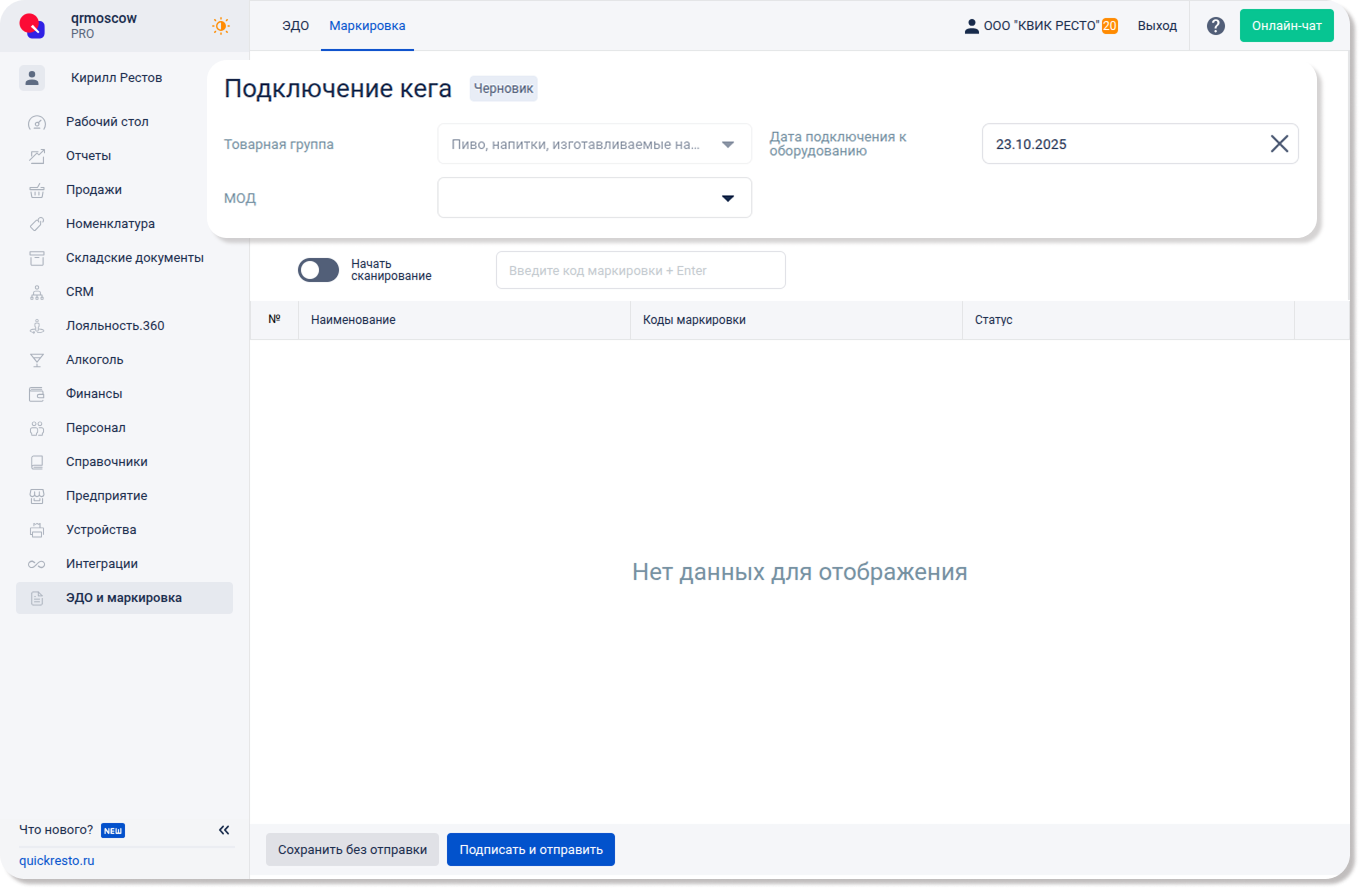Open the ООО "КВИК РЕСТО" account menu
The image size is (1359, 888).
[1040, 26]
